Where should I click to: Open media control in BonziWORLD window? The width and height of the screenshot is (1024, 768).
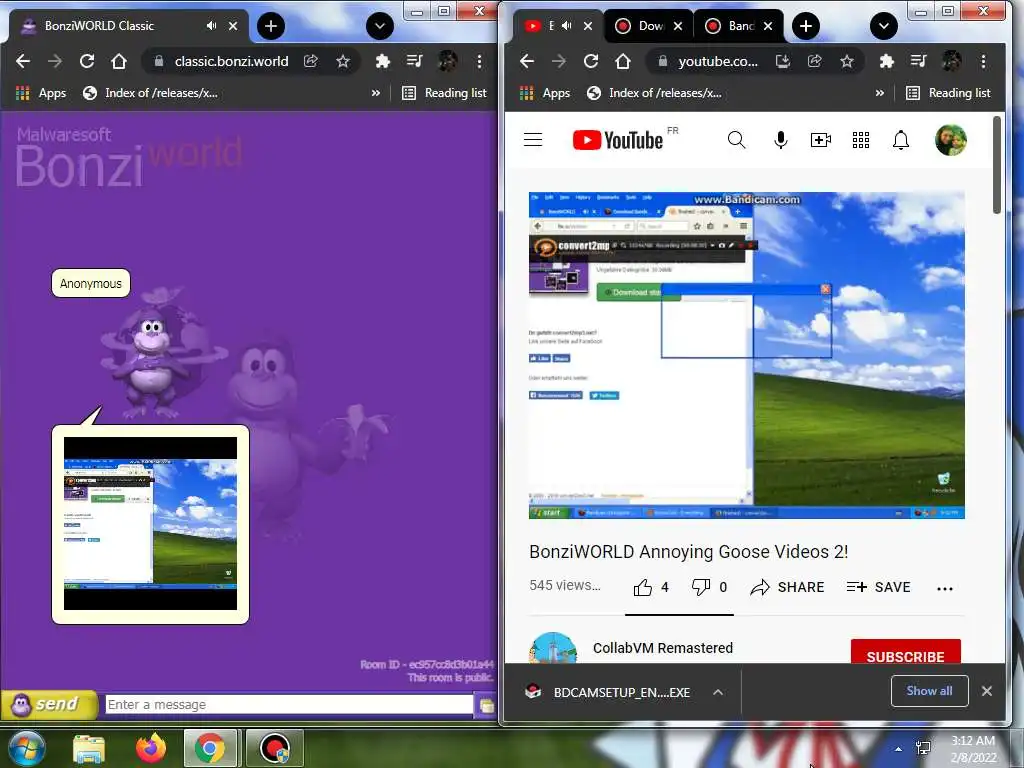pyautogui.click(x=415, y=61)
